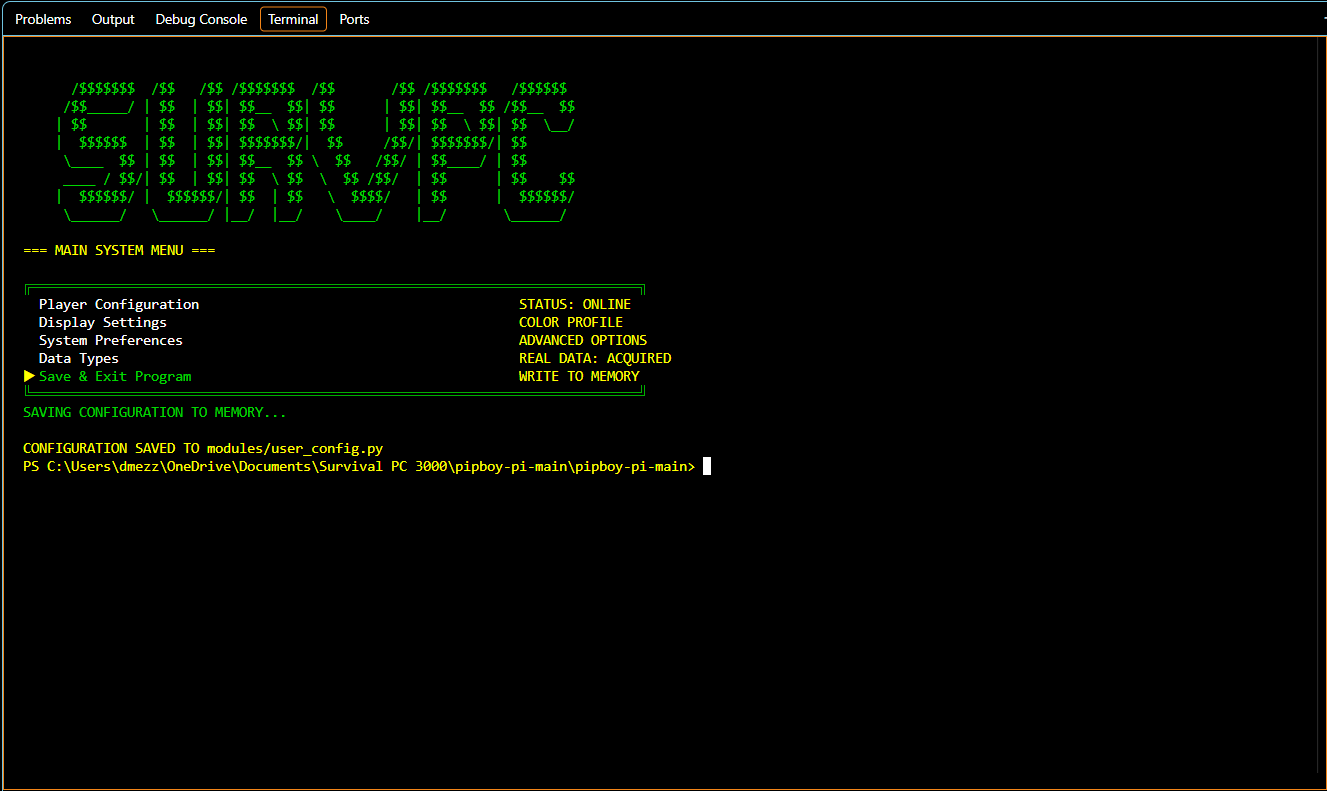
Task: Click the COLOR PROFILE text
Action: pos(571,322)
